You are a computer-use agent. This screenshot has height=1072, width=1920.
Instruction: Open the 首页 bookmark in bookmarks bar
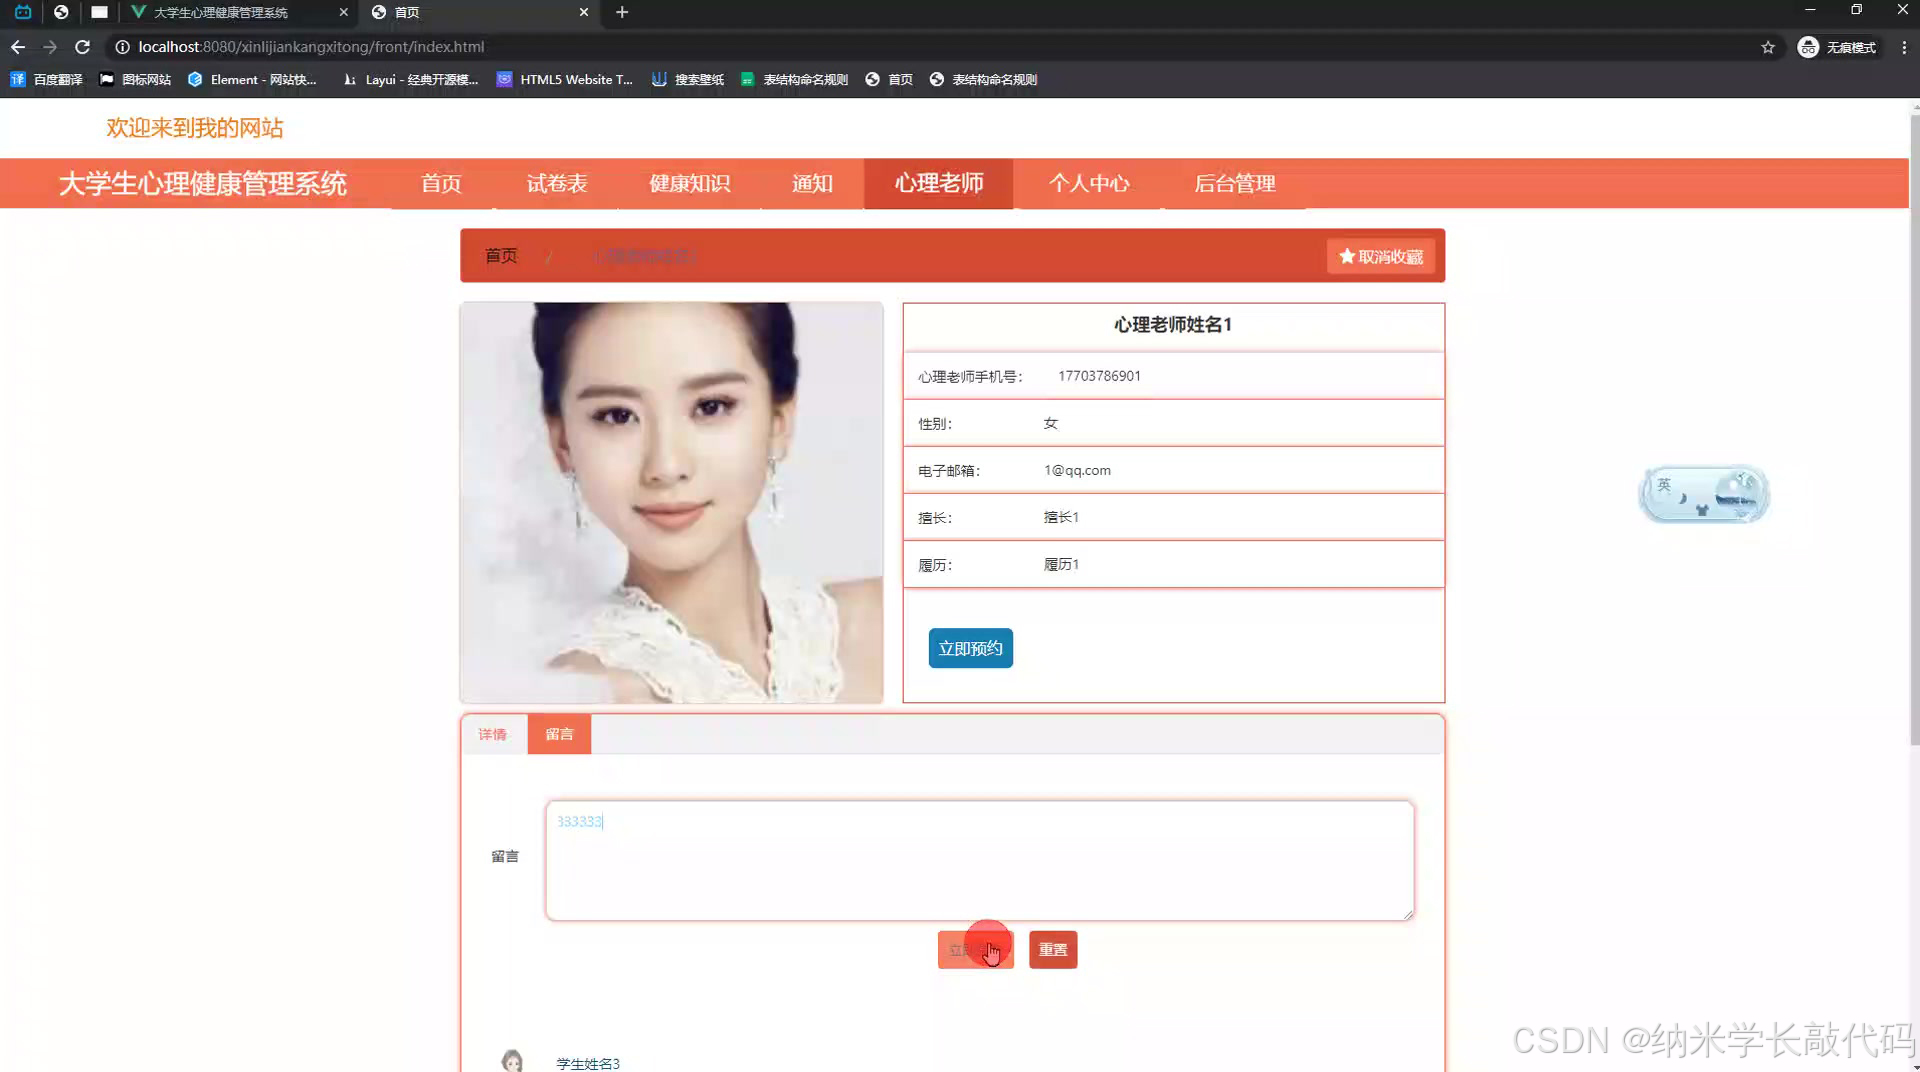click(889, 79)
